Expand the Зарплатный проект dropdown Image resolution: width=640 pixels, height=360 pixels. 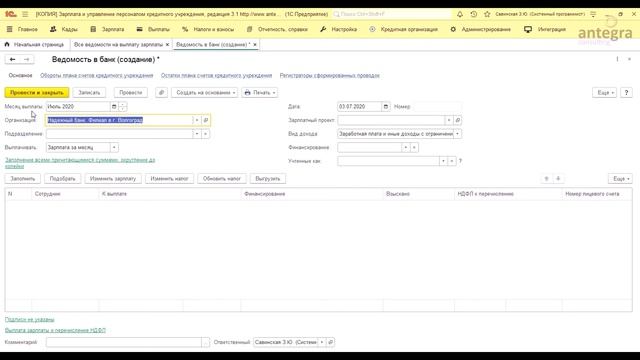[449, 120]
